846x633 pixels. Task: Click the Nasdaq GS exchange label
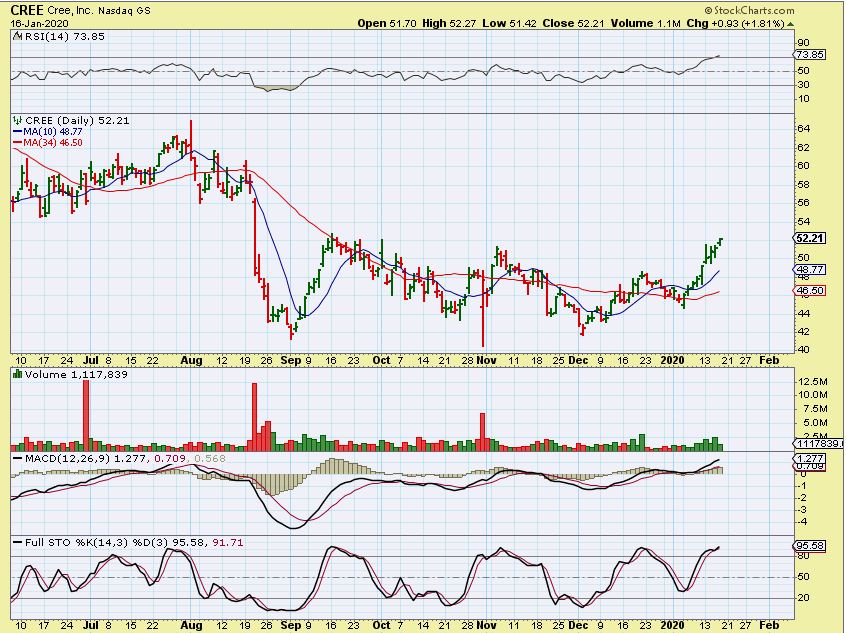click(x=125, y=11)
